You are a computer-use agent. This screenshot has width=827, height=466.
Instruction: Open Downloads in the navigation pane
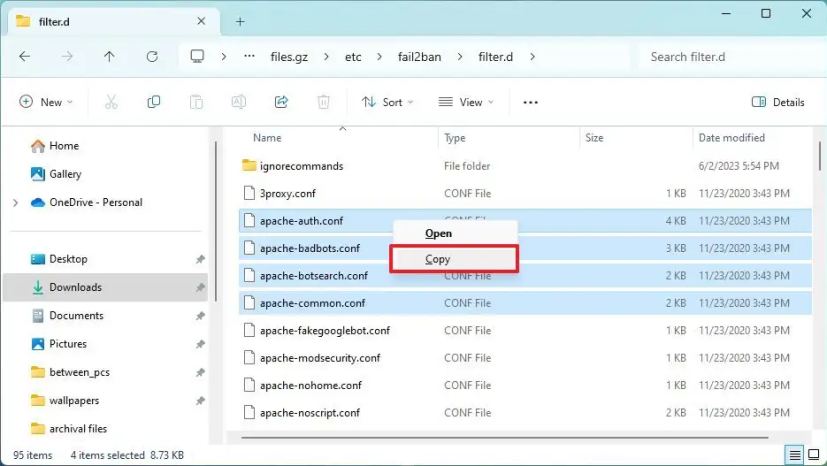coord(76,287)
